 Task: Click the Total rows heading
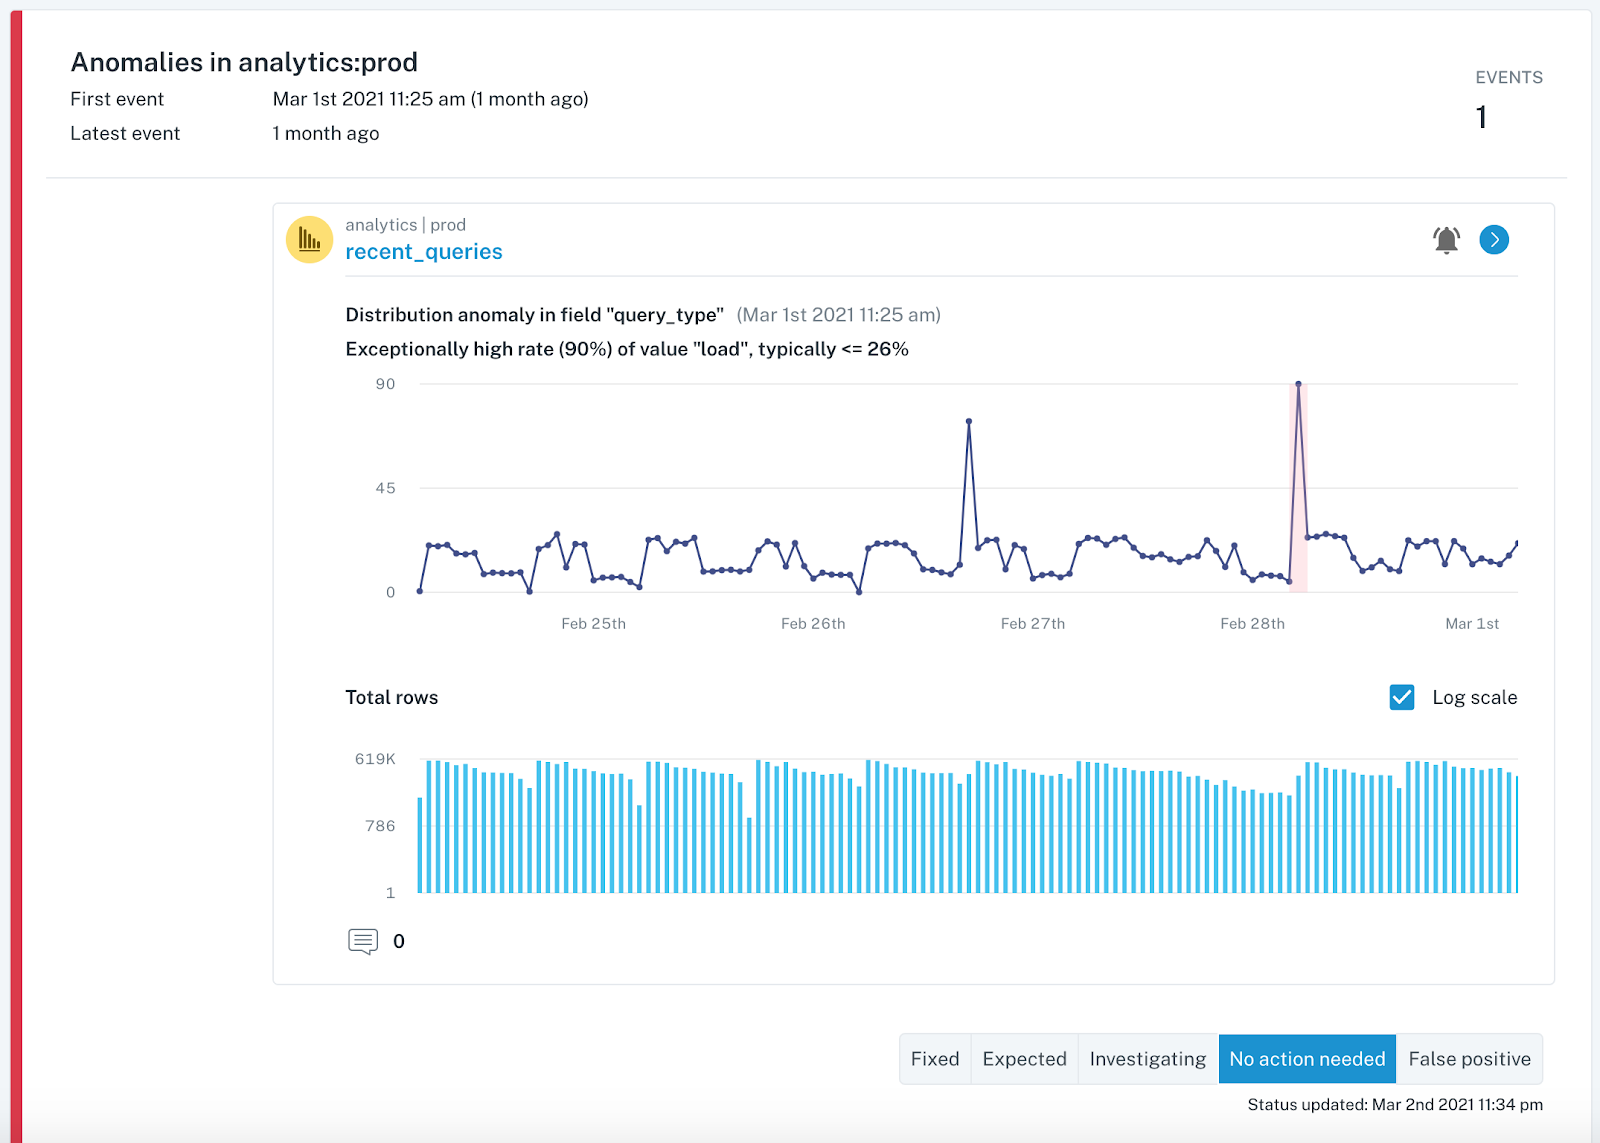point(392,697)
